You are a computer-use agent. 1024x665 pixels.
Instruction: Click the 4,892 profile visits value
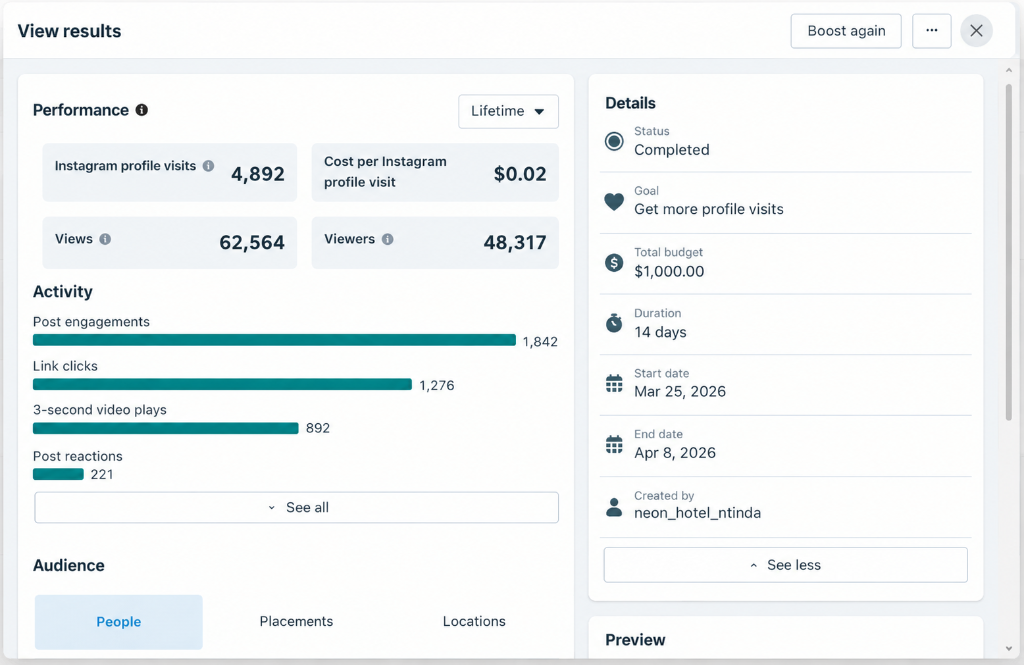click(258, 174)
